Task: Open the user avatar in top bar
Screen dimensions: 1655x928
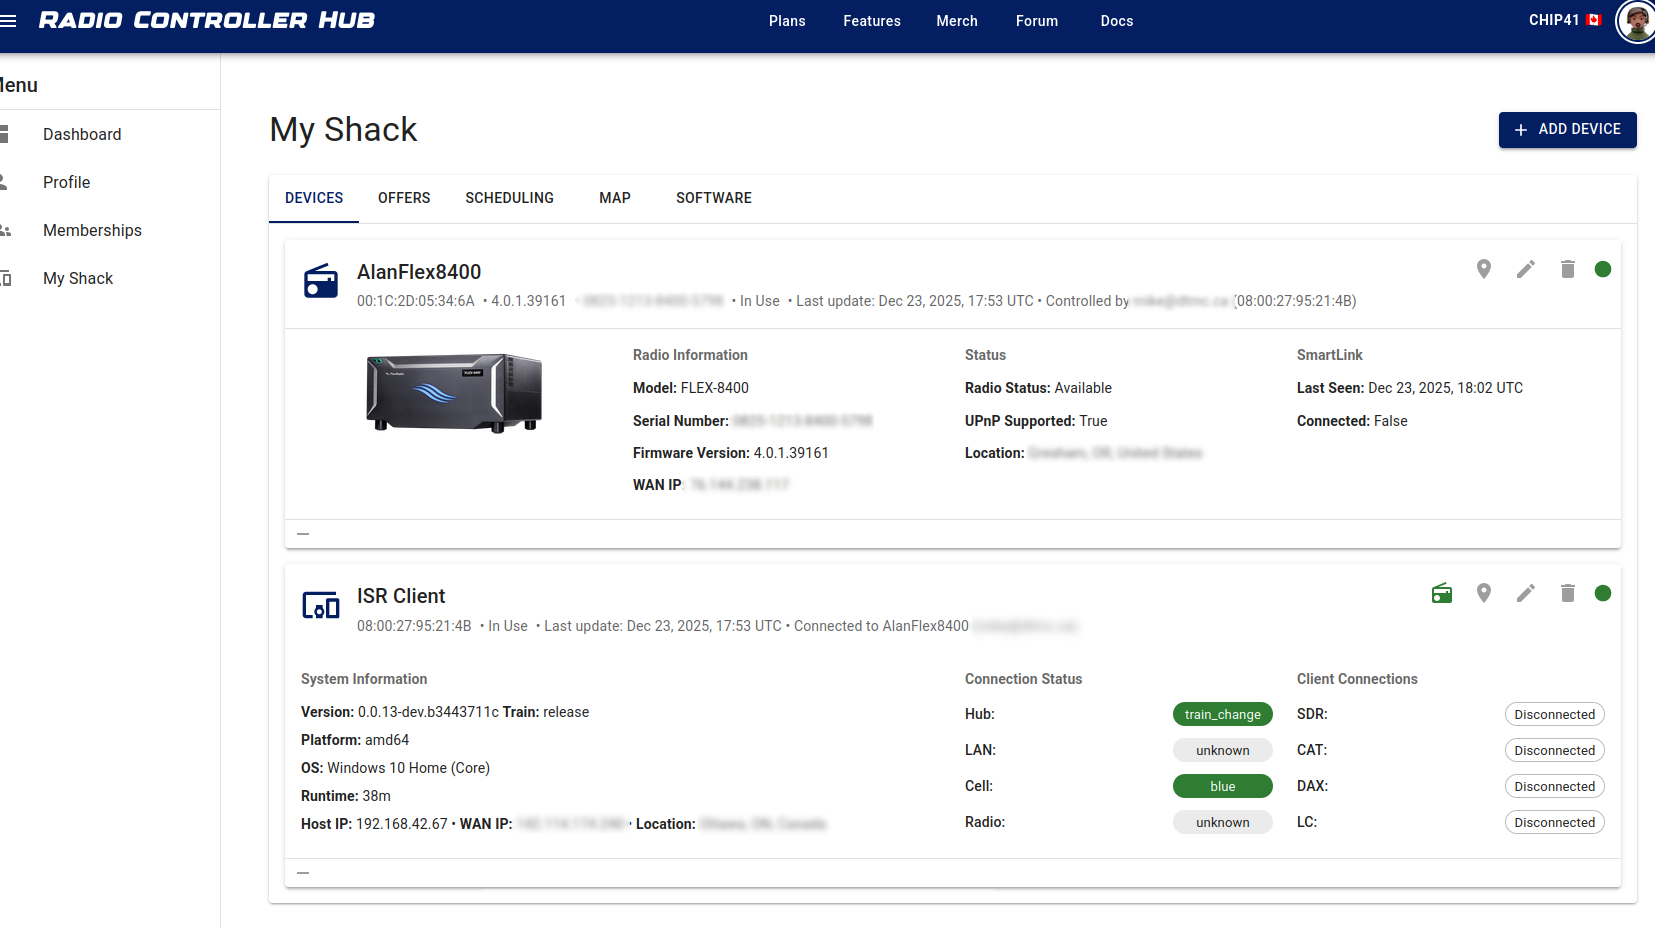Action: point(1636,21)
